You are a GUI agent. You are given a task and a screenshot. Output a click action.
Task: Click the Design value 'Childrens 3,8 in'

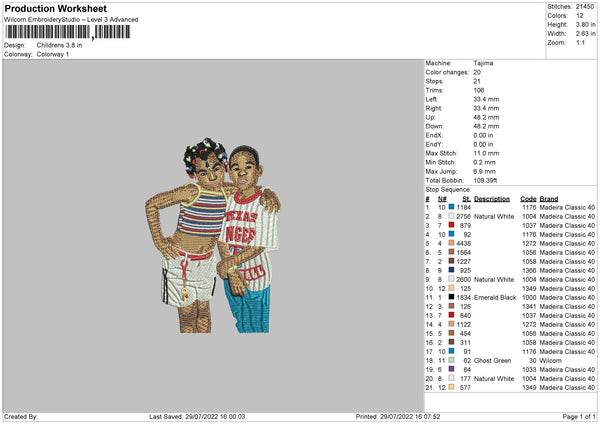[59, 45]
